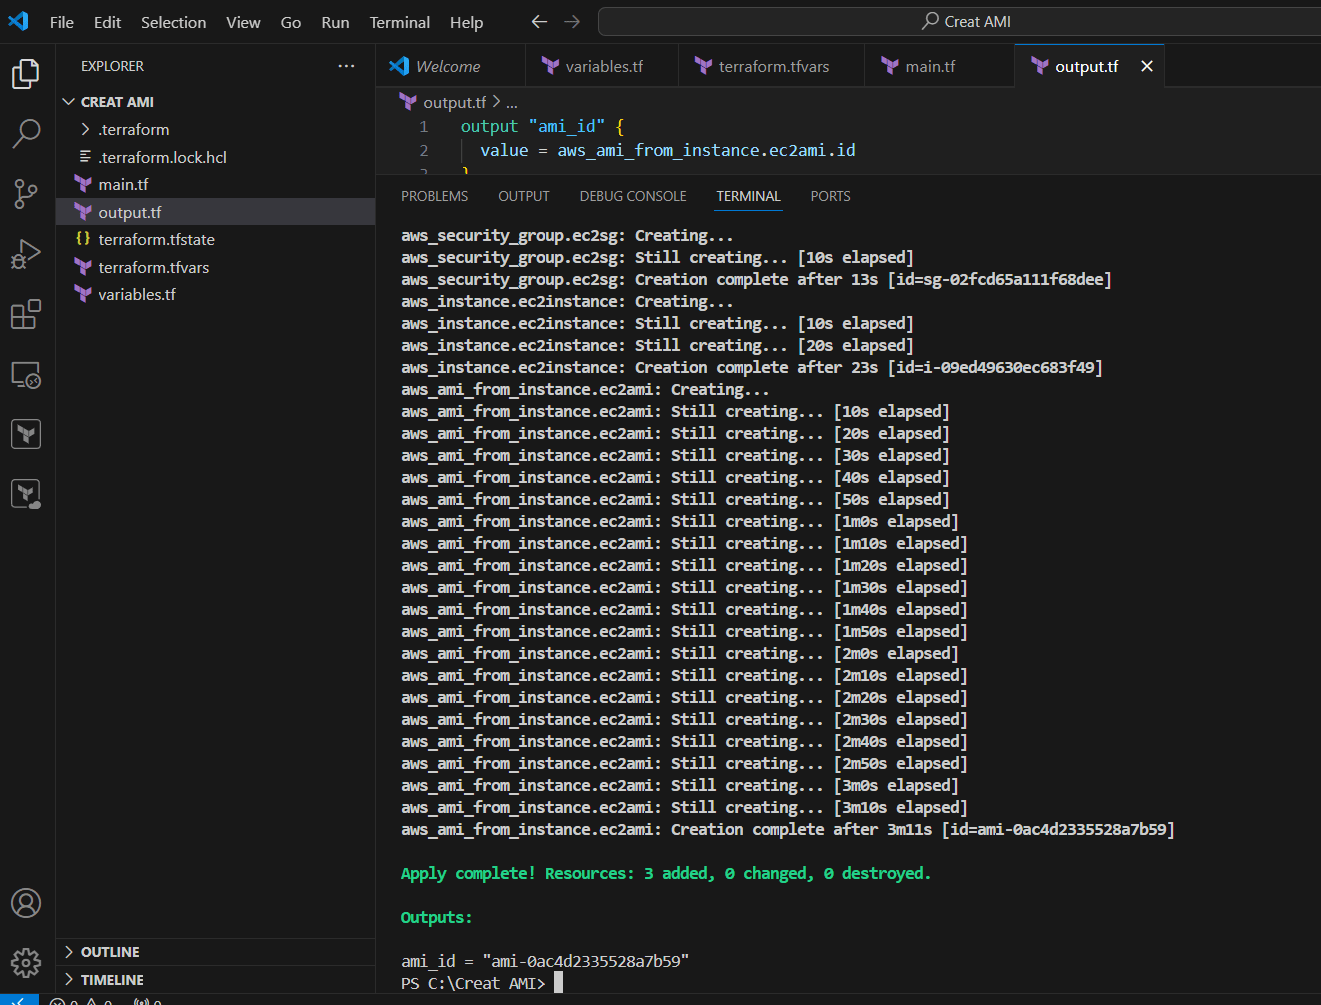Viewport: 1321px width, 1005px height.
Task: Show the DEBUG CONSOLE panel tab
Action: pyautogui.click(x=633, y=196)
